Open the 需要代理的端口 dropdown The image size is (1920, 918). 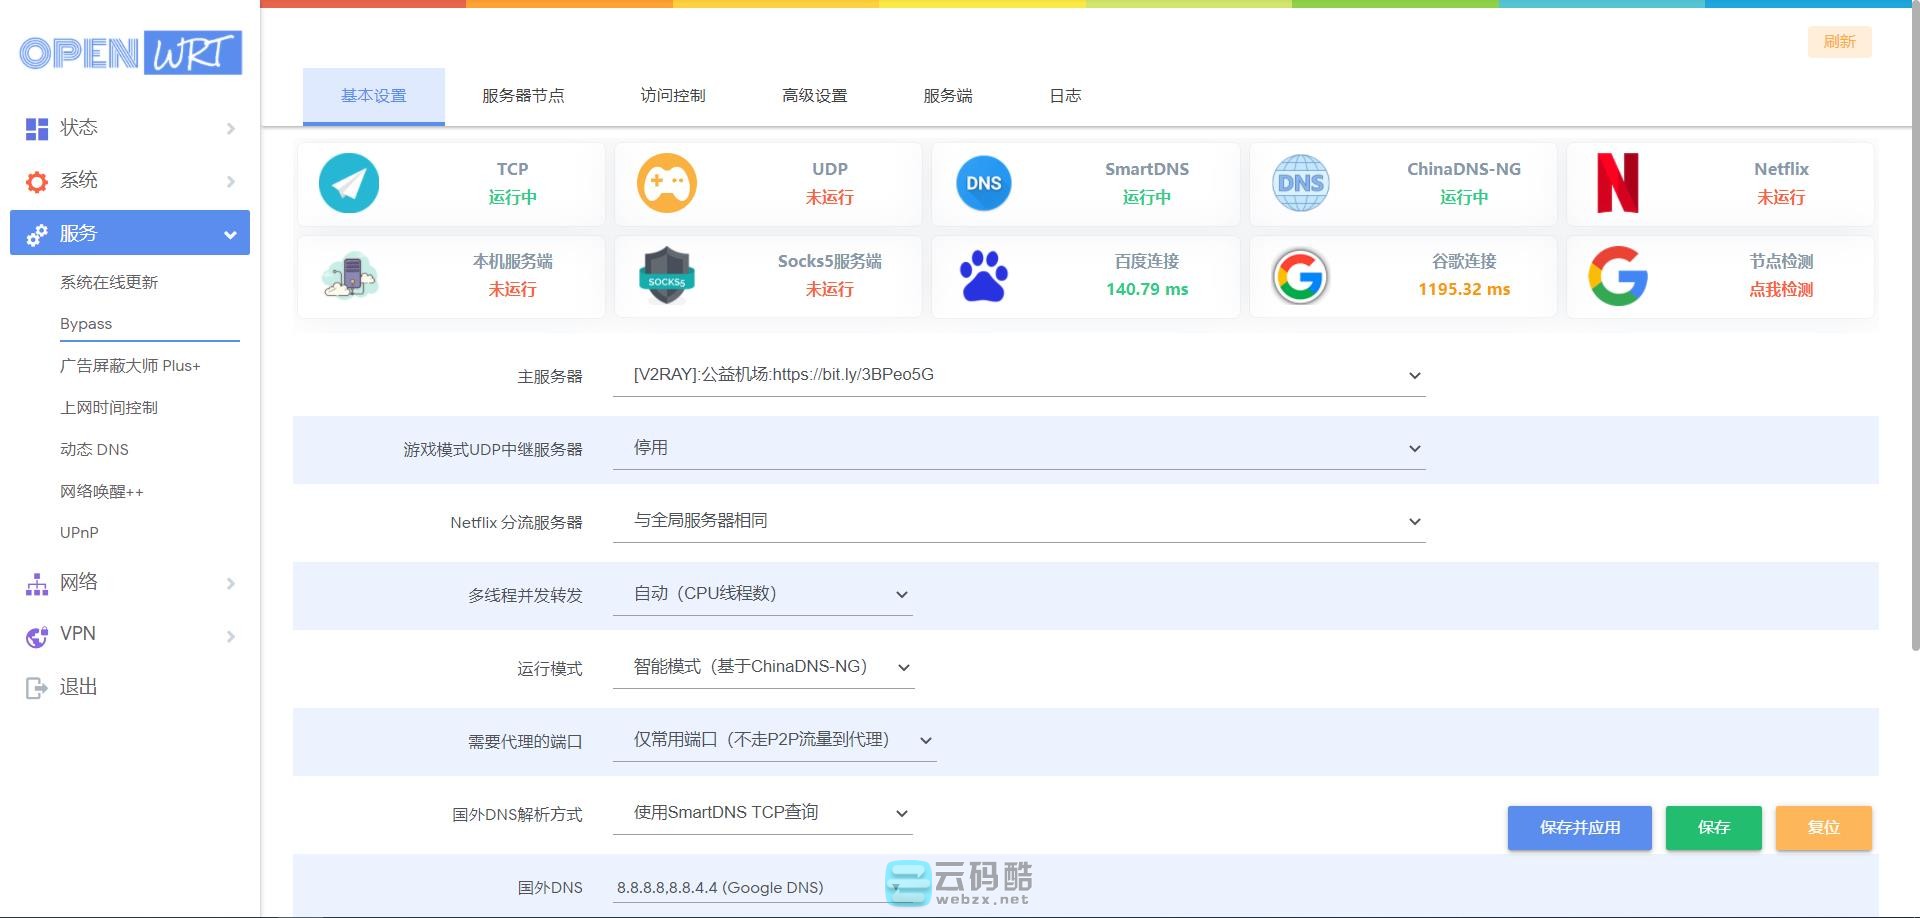point(774,740)
